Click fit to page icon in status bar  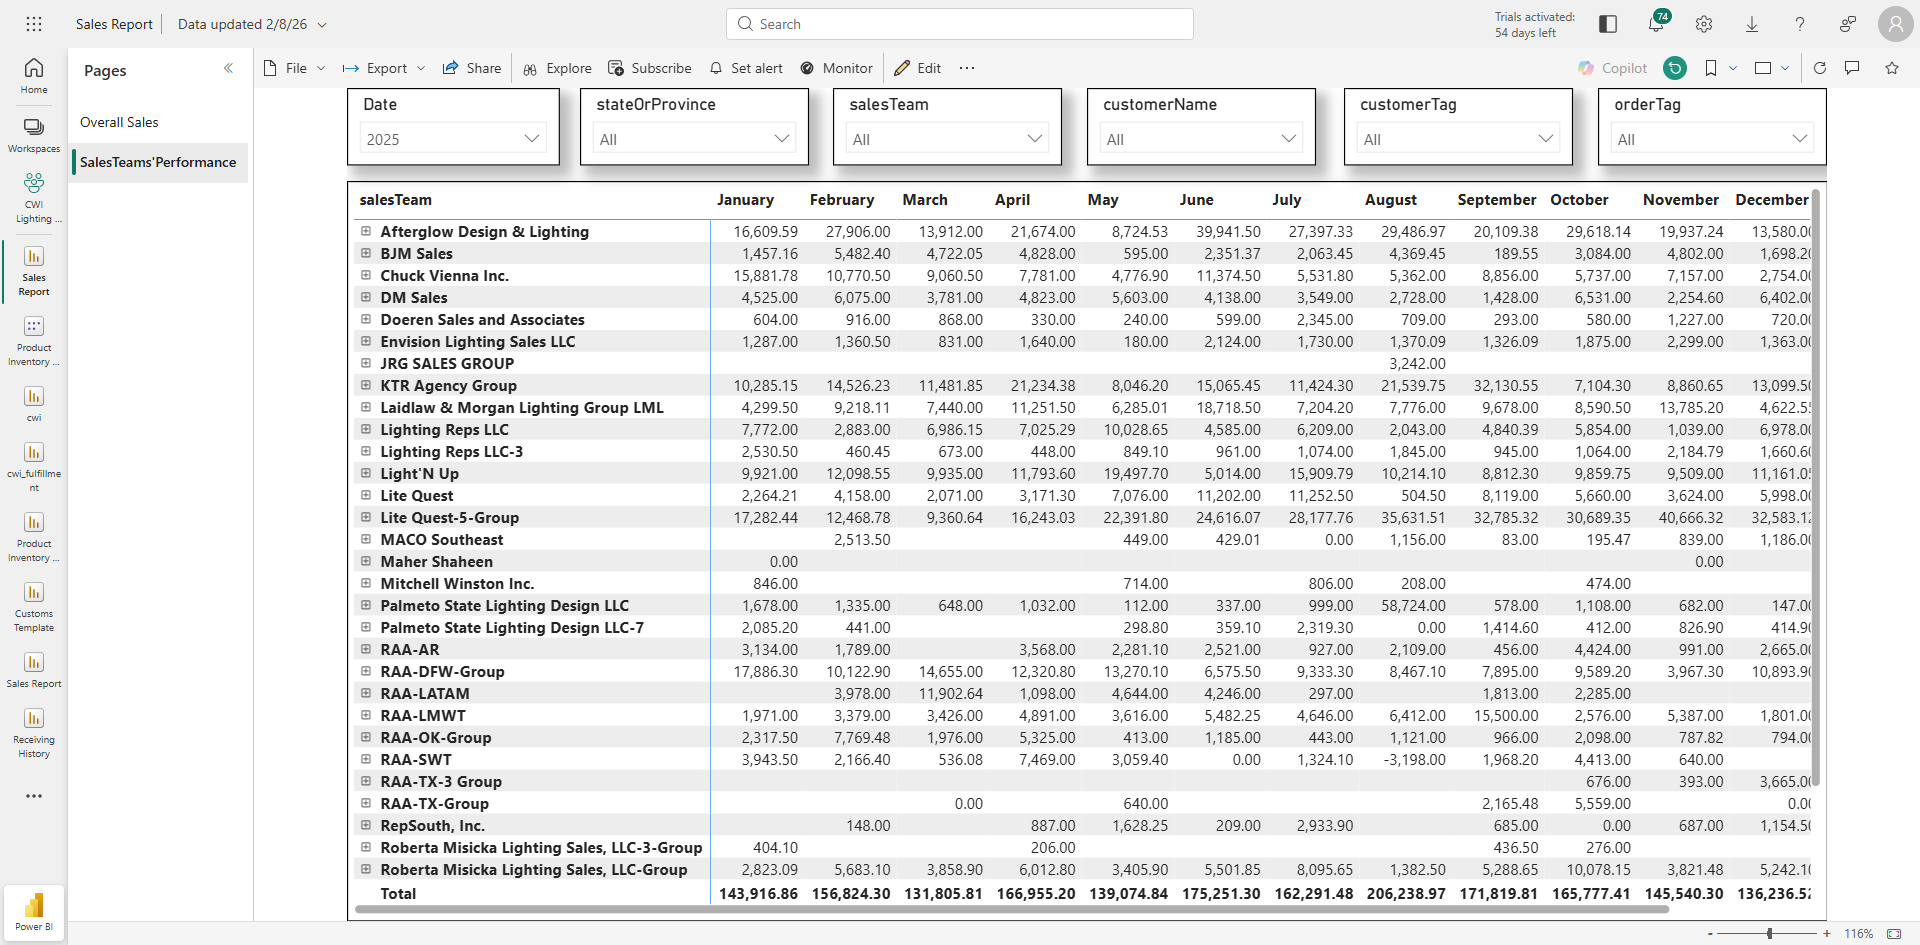pyautogui.click(x=1894, y=933)
